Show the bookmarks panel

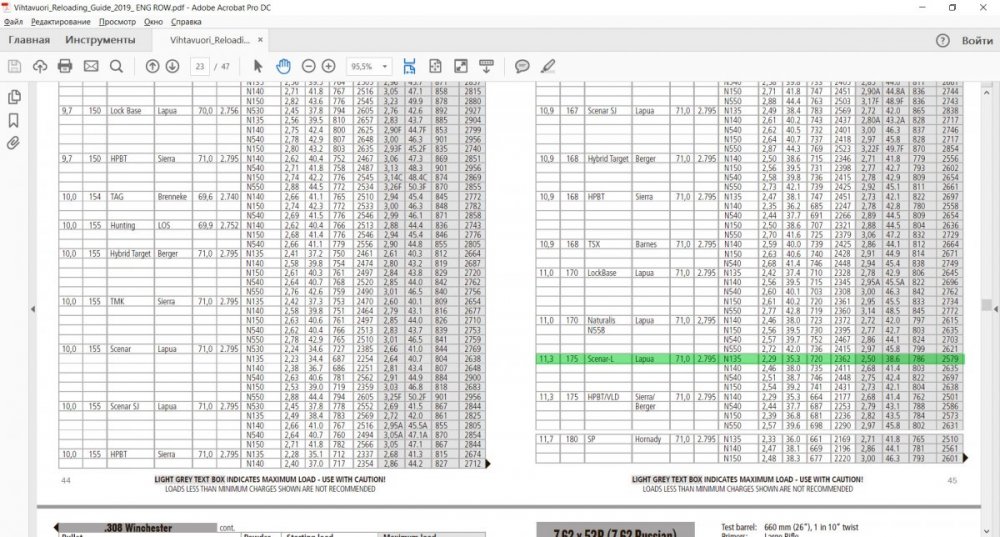pos(14,120)
